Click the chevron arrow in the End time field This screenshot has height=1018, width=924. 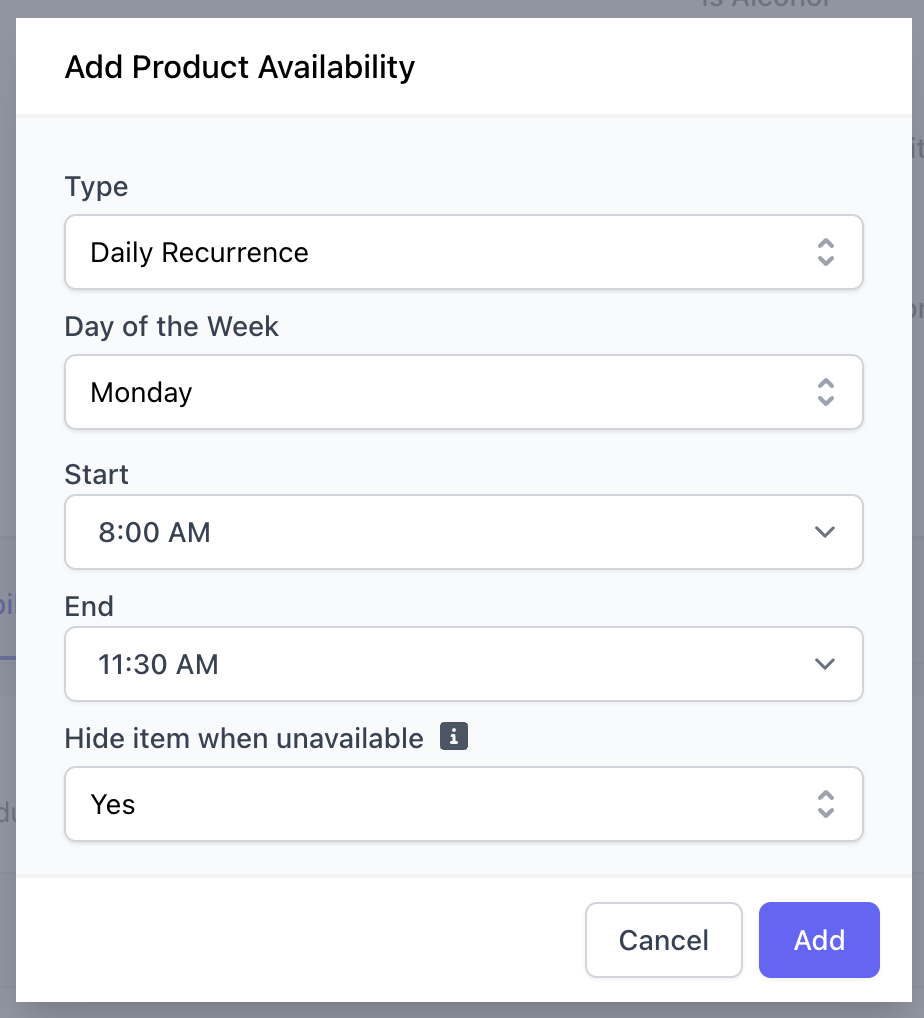[x=825, y=664]
